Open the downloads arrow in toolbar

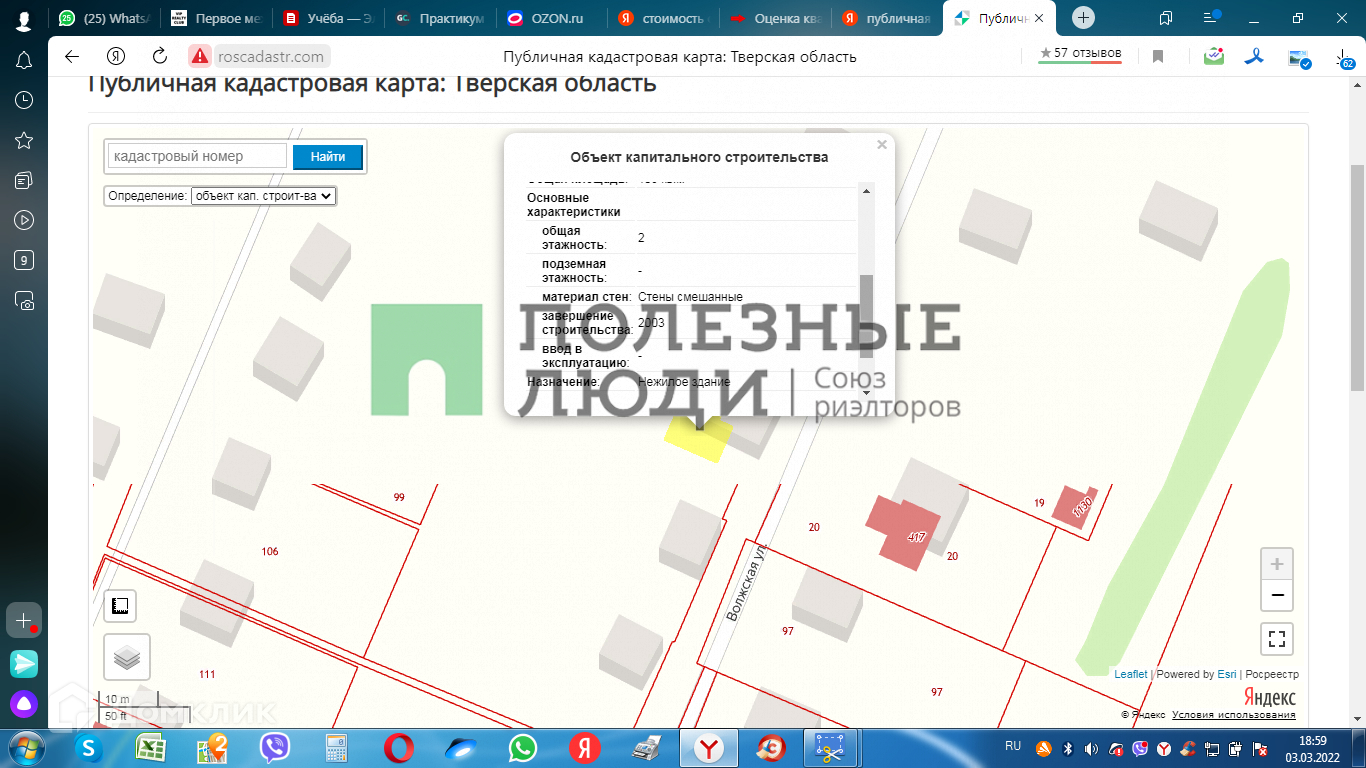(x=1345, y=58)
